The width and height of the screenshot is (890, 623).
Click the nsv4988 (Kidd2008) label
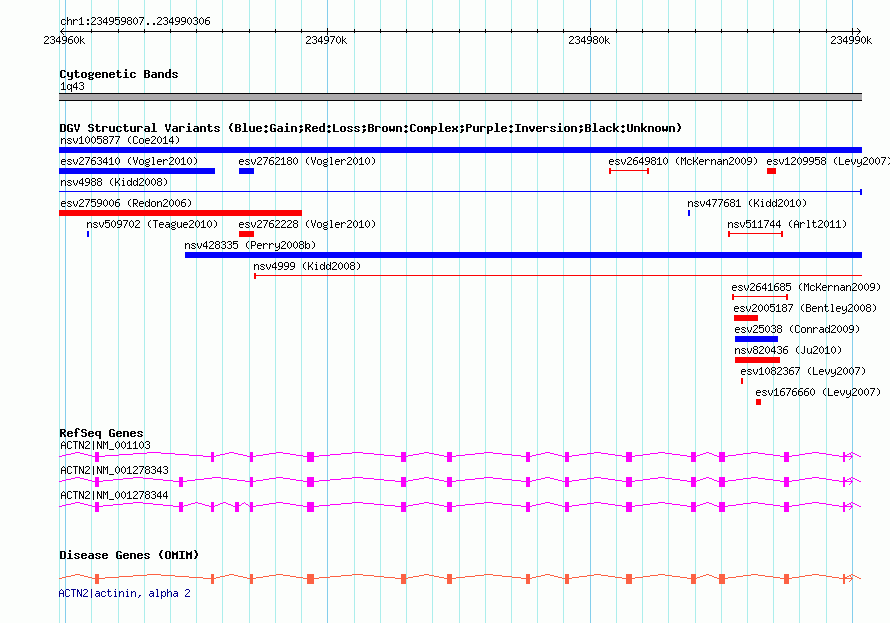click(114, 182)
